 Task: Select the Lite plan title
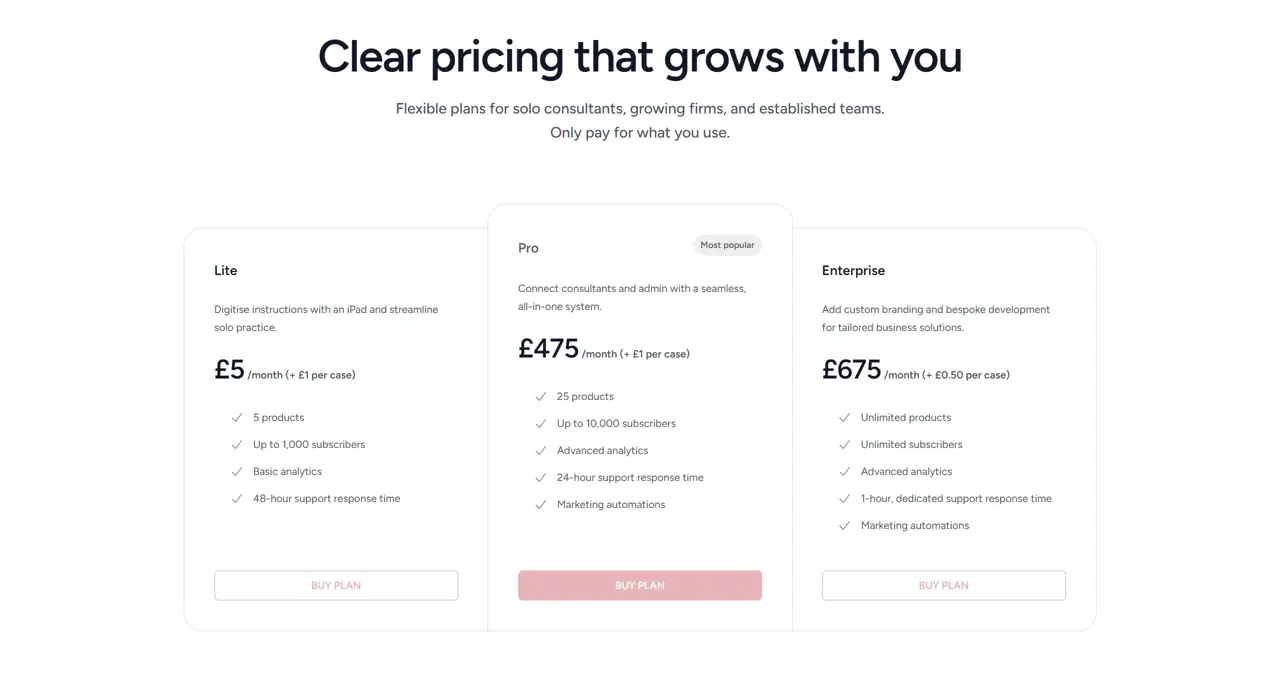[x=226, y=271]
